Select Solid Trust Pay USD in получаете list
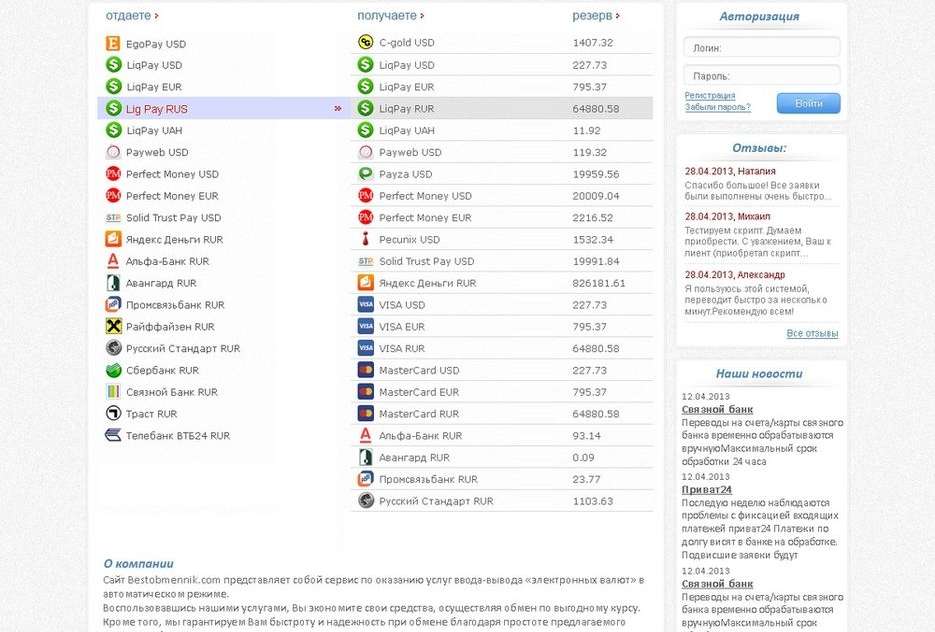The height and width of the screenshot is (632, 935). point(502,261)
